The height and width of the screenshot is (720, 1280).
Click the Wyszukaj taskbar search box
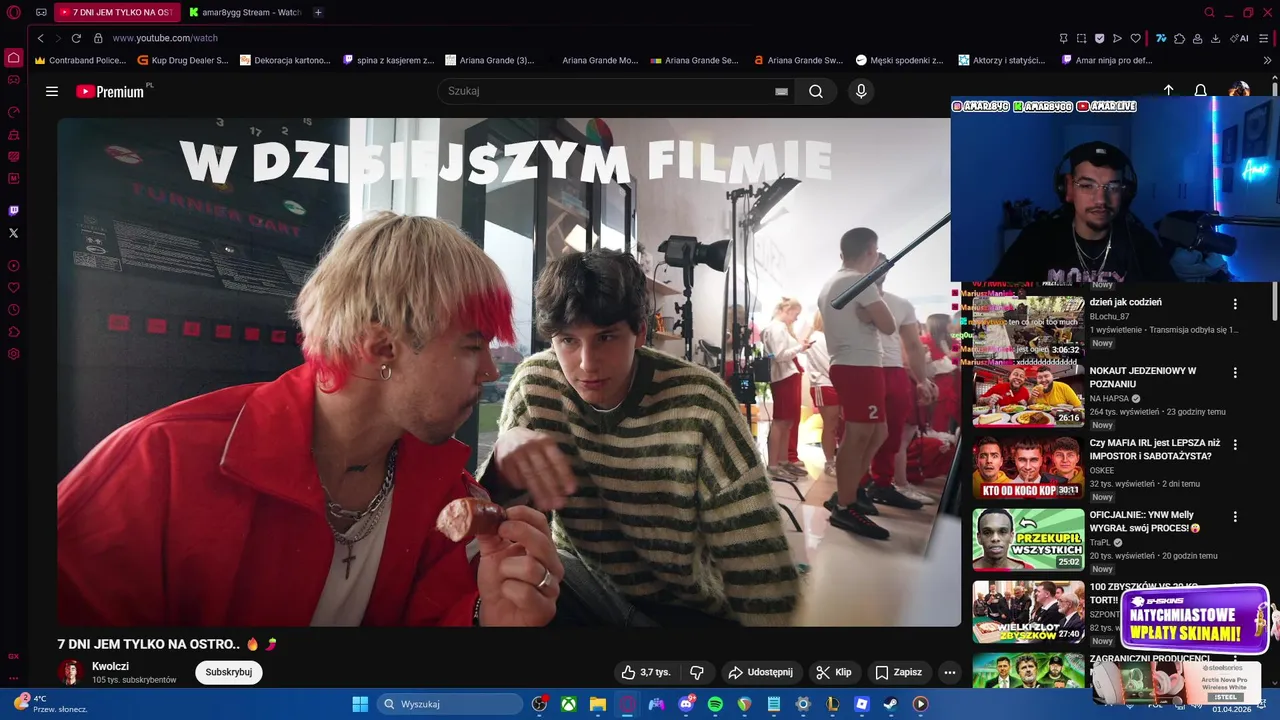click(x=450, y=704)
